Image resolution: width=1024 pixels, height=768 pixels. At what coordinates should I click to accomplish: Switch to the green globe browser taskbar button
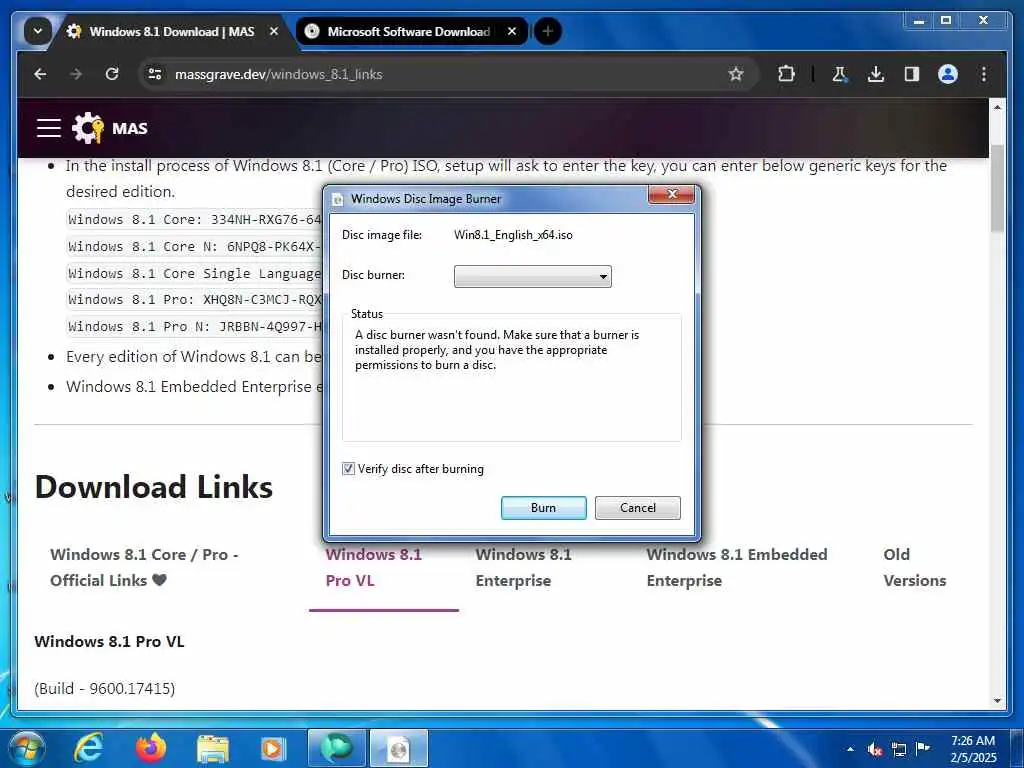tap(337, 748)
